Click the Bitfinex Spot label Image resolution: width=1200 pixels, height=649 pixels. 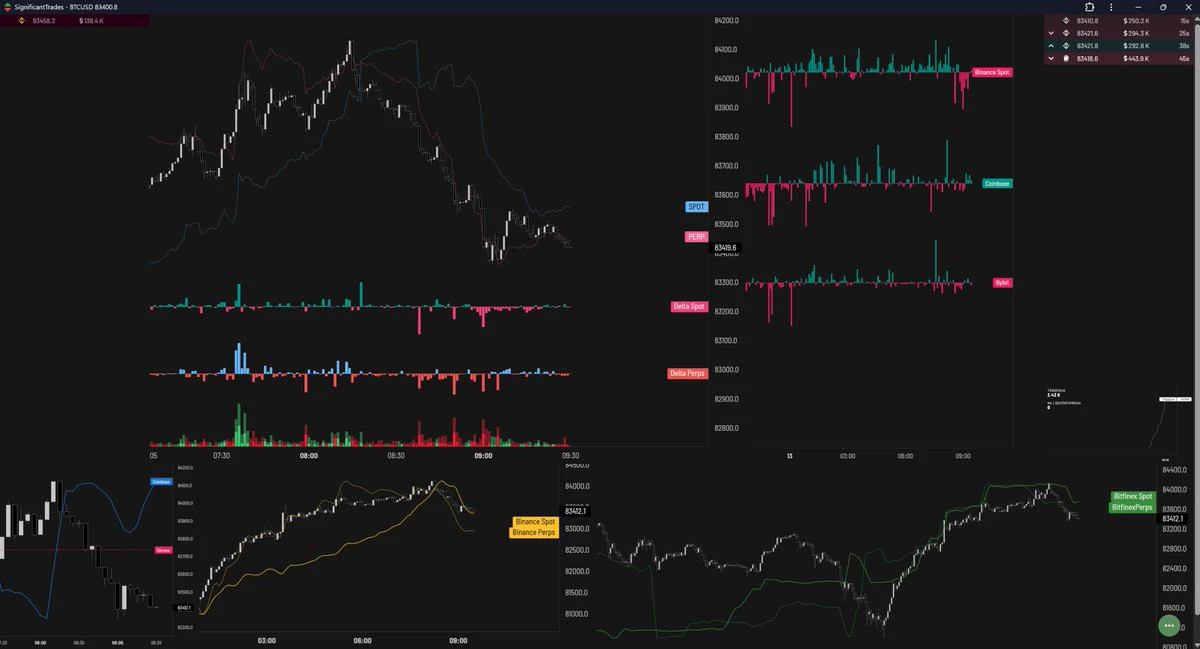1133,497
